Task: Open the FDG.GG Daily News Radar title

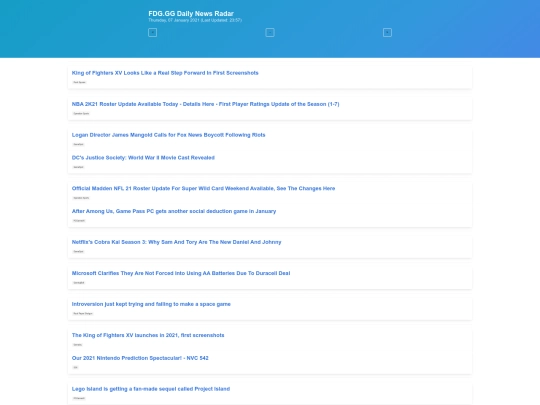Action: coord(191,13)
